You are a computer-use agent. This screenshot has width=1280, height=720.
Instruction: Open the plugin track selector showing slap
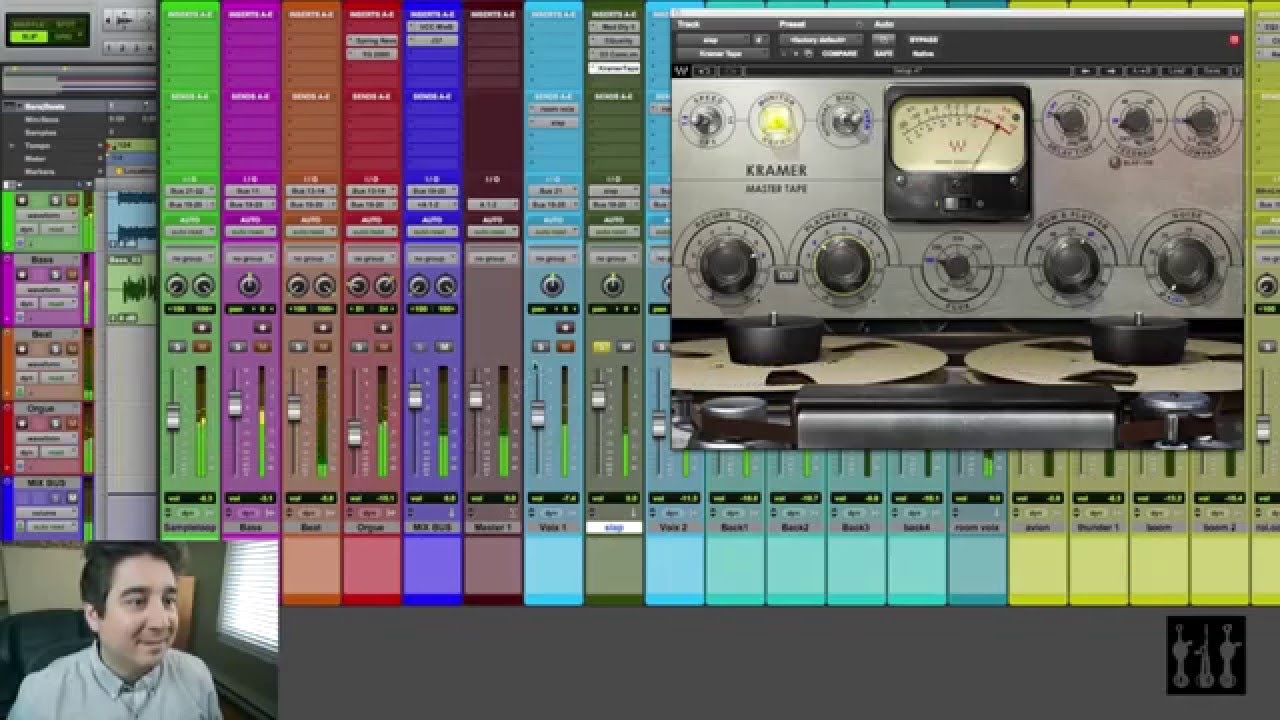point(711,40)
